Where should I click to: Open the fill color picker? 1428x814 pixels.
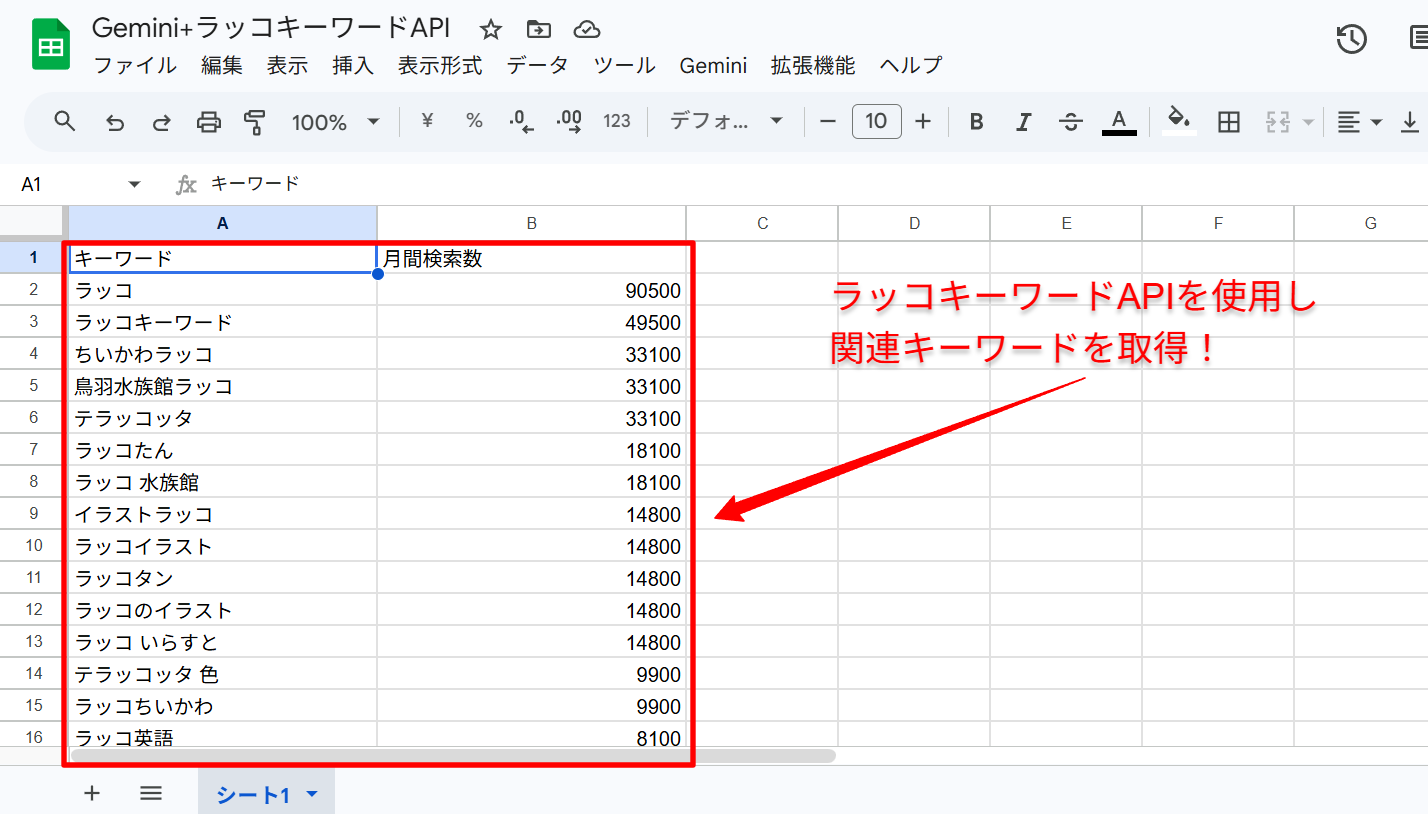coord(1180,121)
